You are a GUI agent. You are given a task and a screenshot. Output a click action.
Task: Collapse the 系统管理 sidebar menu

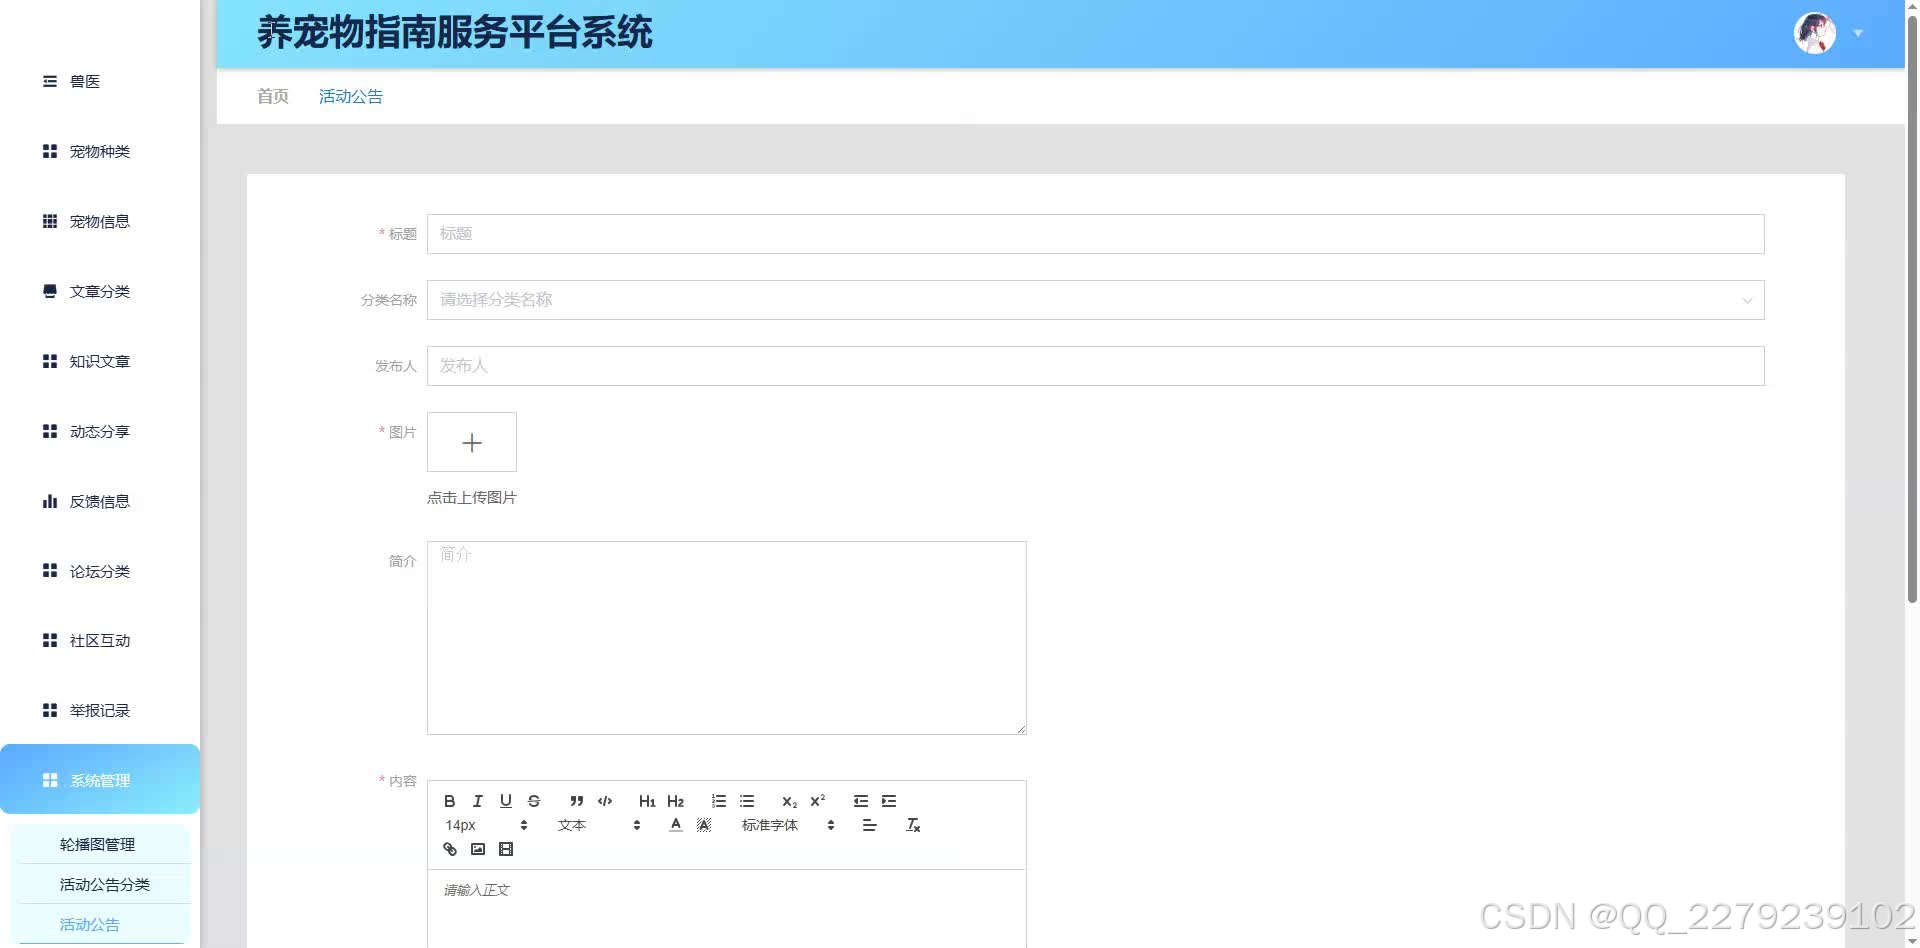click(100, 779)
